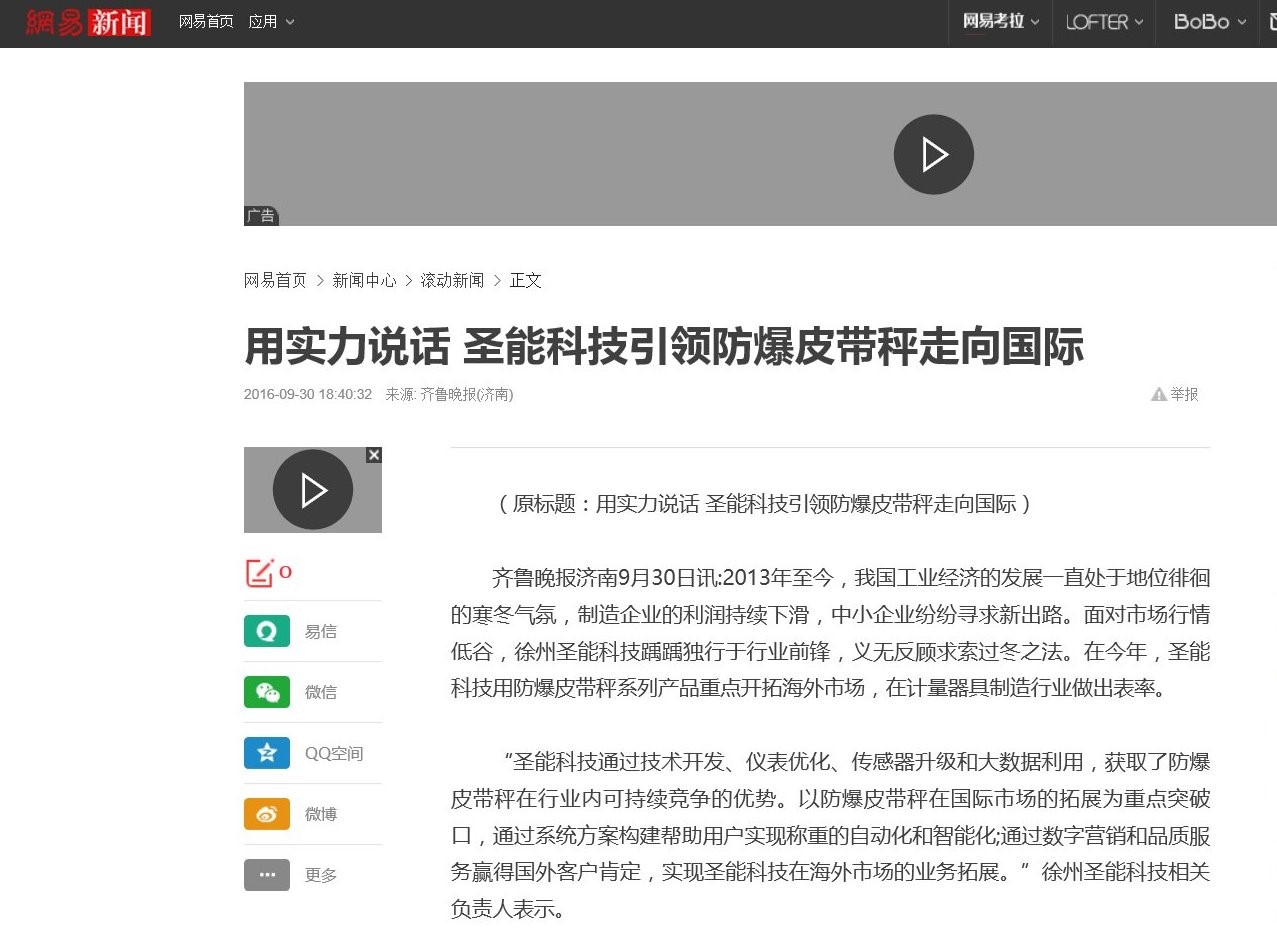Open 新闻中心 from the breadcrumb trail

(x=365, y=281)
